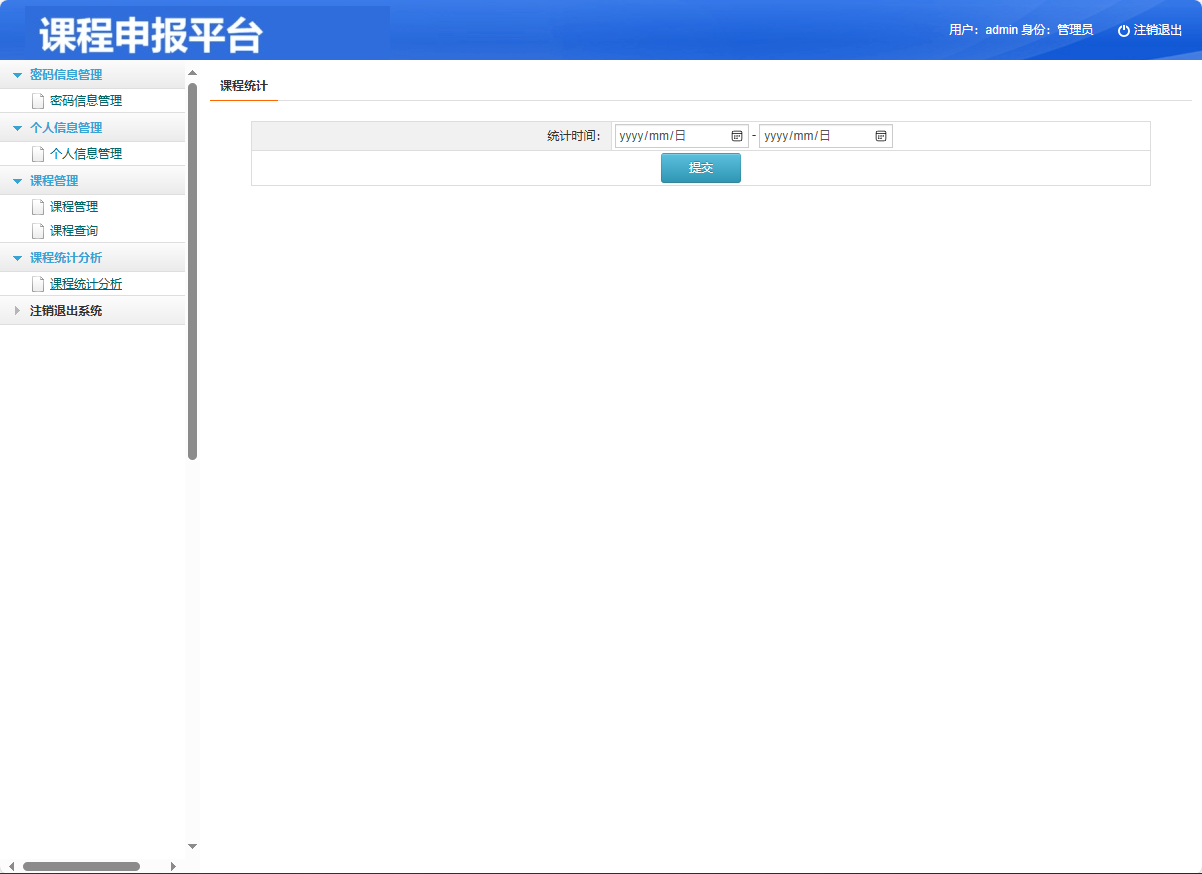Click the document icon beside 个人信息管理
1202x874 pixels.
click(38, 153)
